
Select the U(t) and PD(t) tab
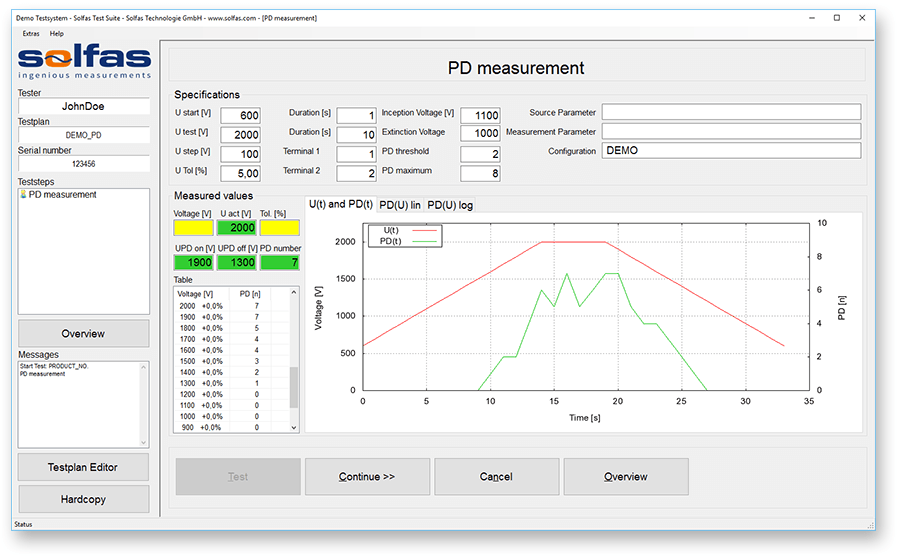[x=341, y=204]
